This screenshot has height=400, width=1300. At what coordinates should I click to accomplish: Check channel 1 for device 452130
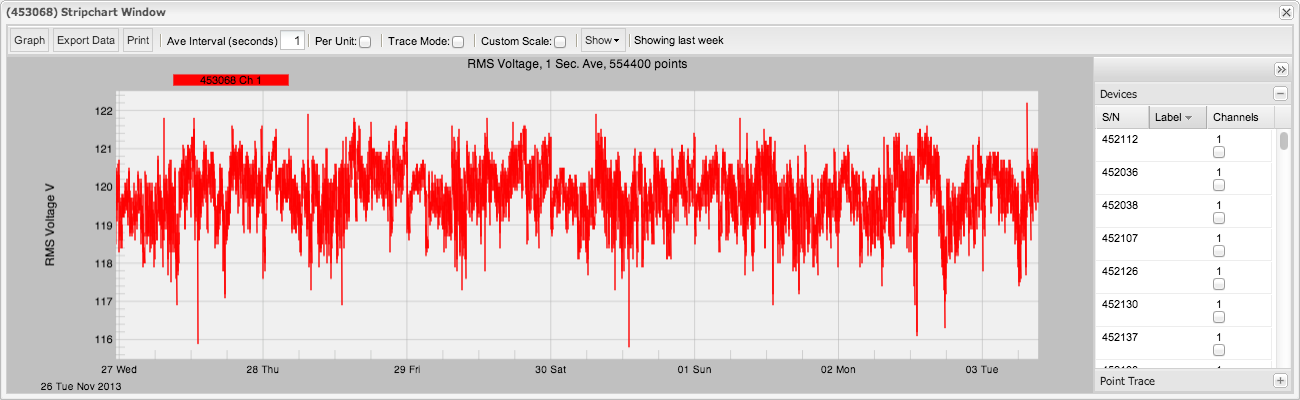(1219, 318)
